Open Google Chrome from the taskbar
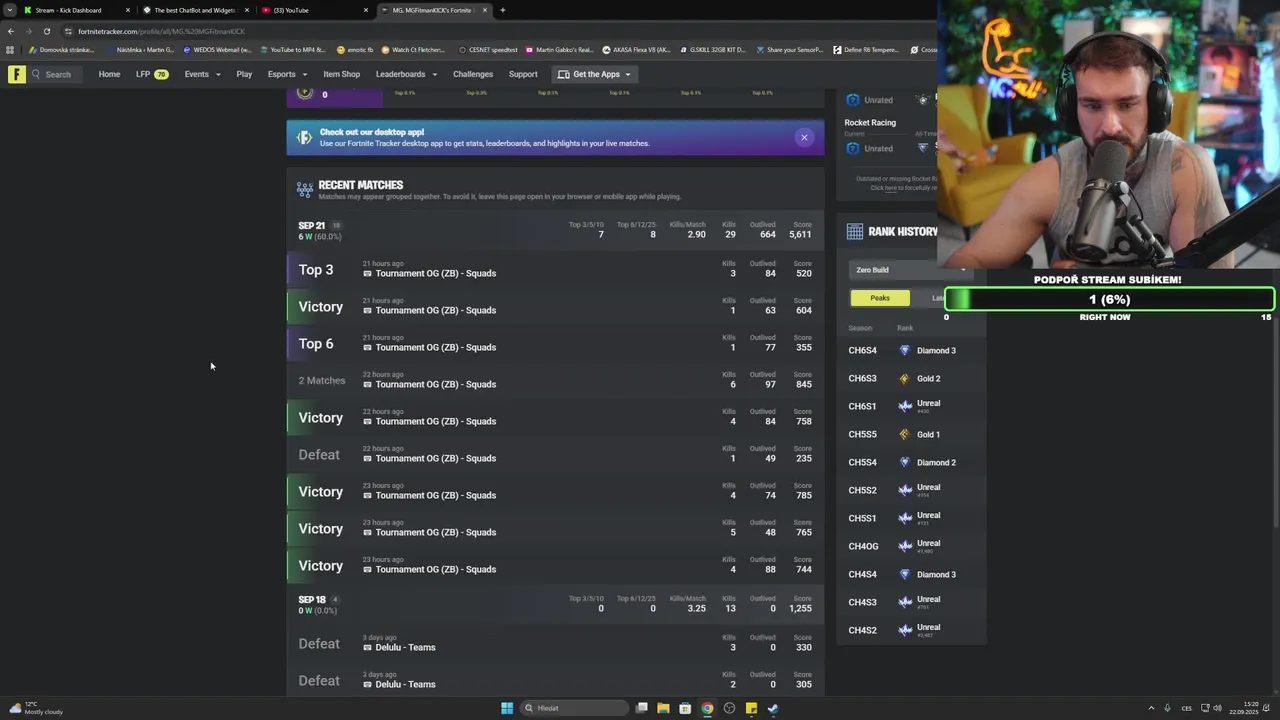 707,709
